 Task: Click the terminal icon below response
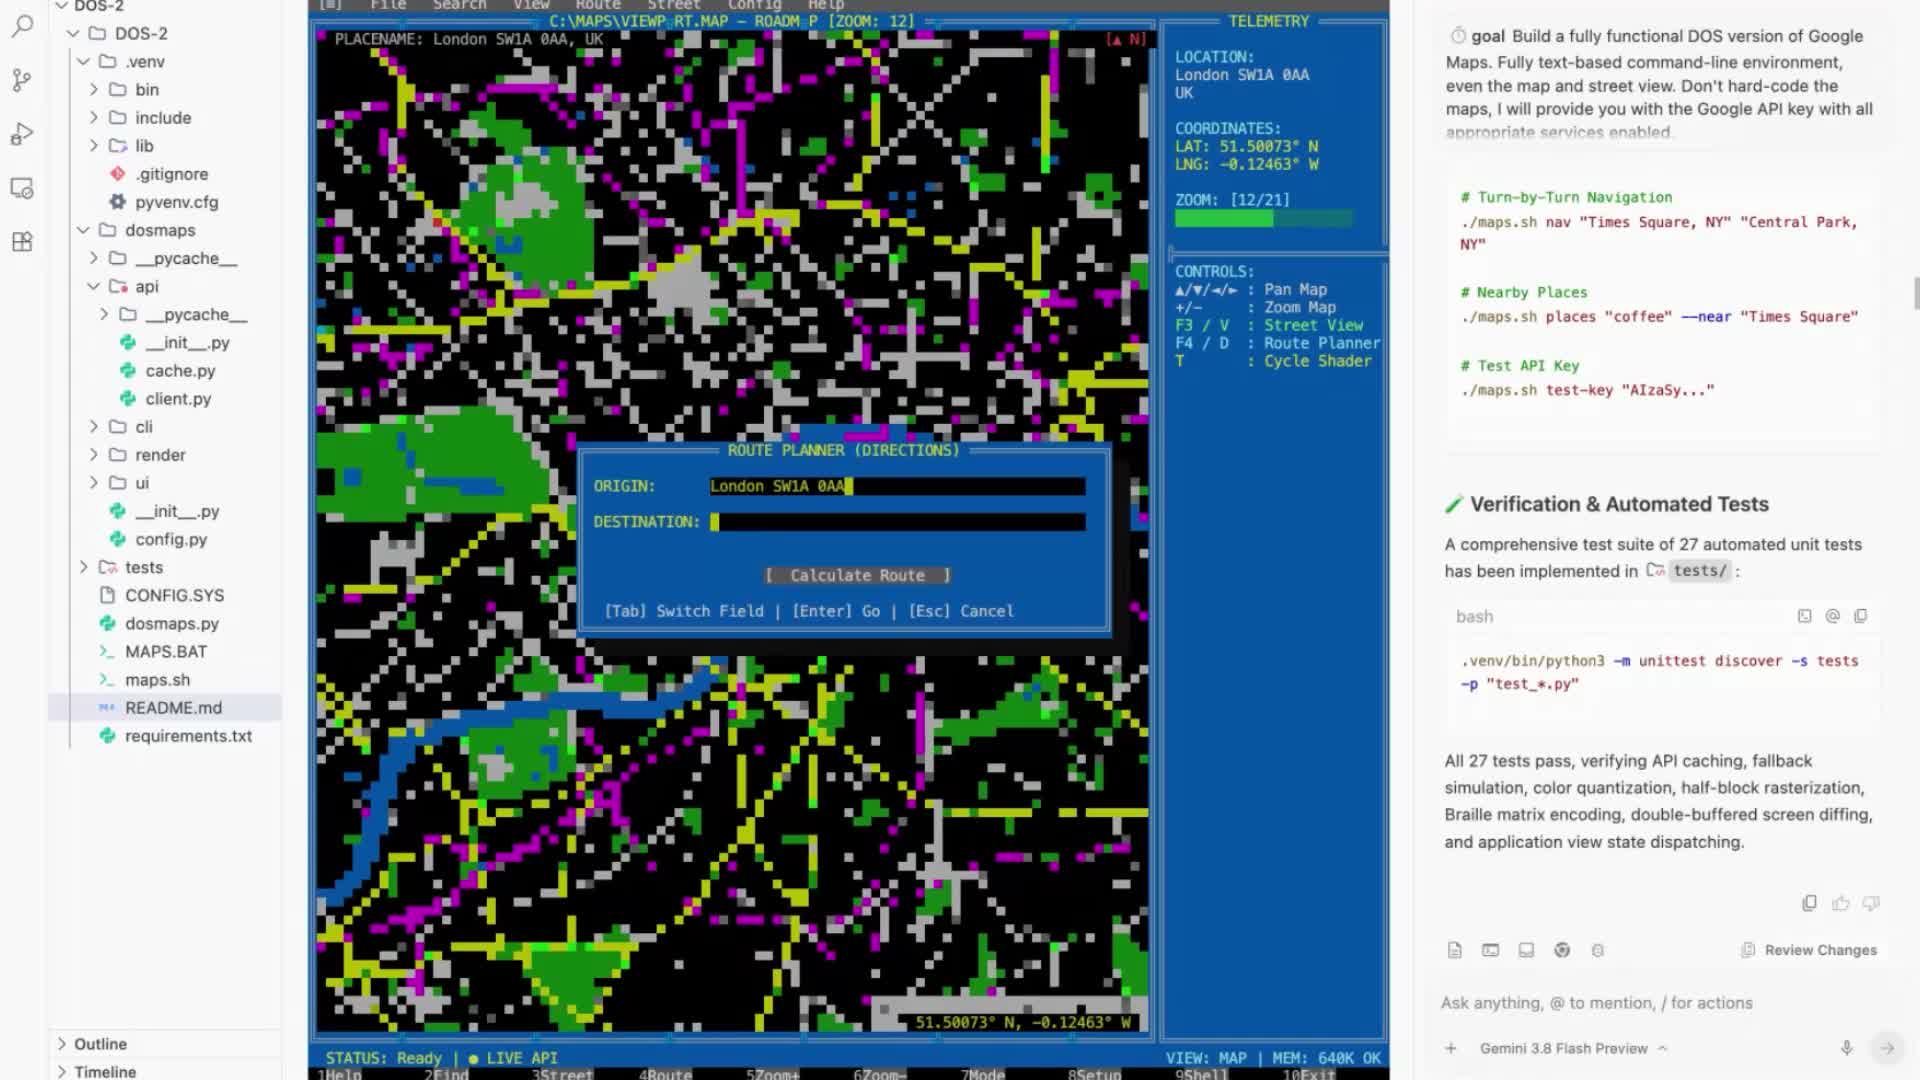[x=1490, y=950]
